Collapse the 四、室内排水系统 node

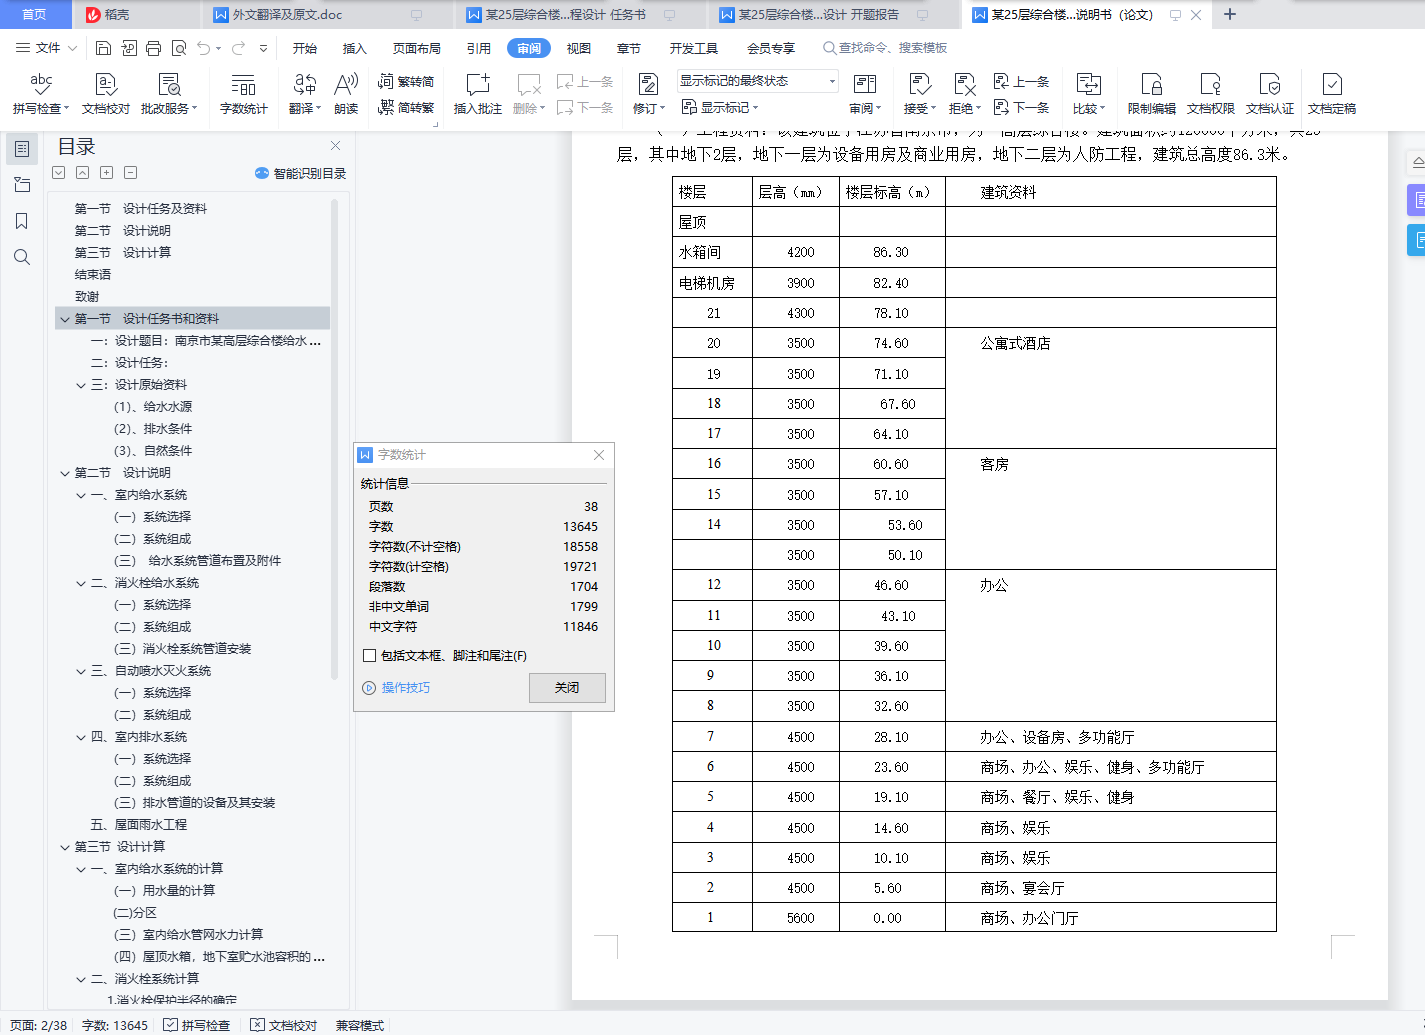(81, 737)
